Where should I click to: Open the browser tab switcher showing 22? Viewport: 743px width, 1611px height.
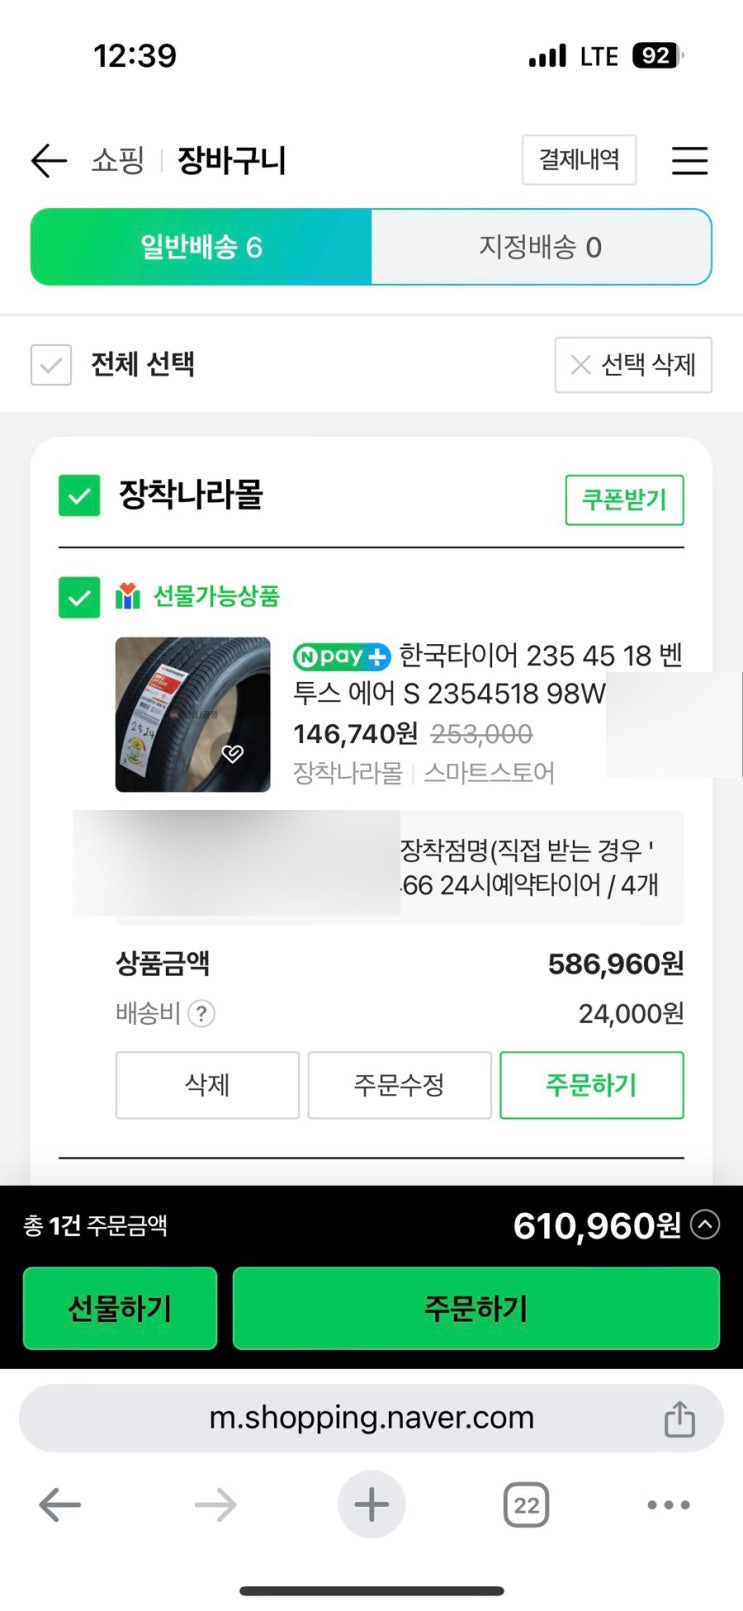(526, 1504)
